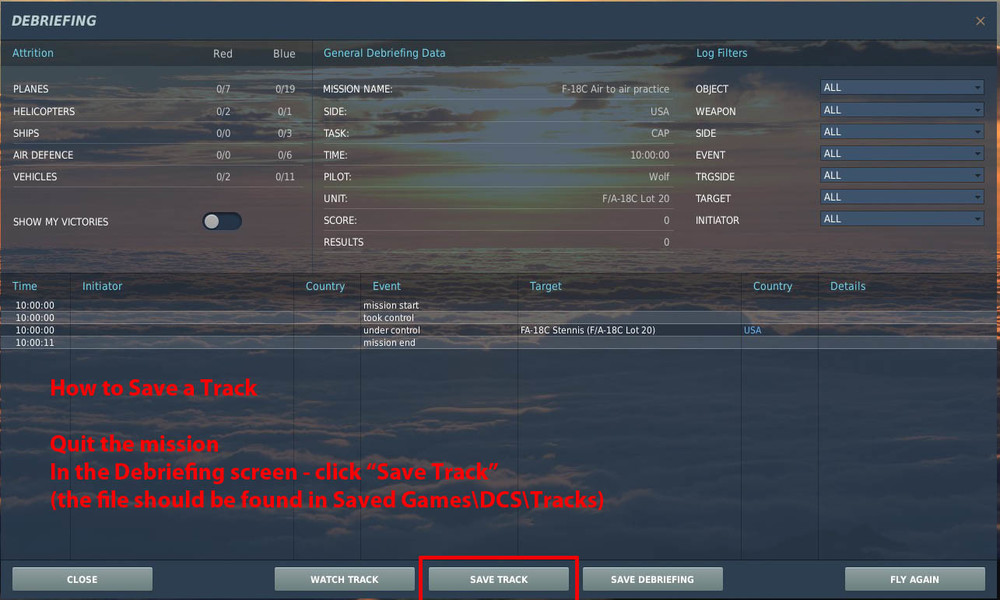Click the task value 'CAP'
Viewport: 1000px width, 600px height.
tap(660, 133)
